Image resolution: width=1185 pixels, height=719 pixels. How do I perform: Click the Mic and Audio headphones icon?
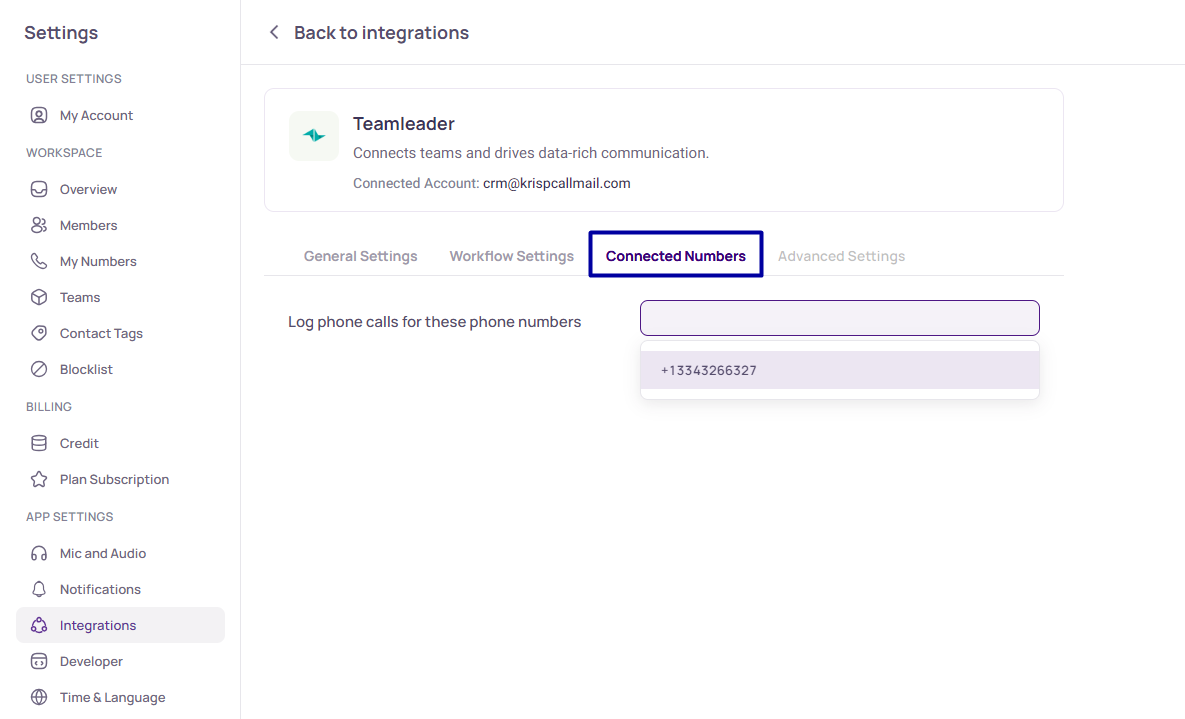(39, 553)
